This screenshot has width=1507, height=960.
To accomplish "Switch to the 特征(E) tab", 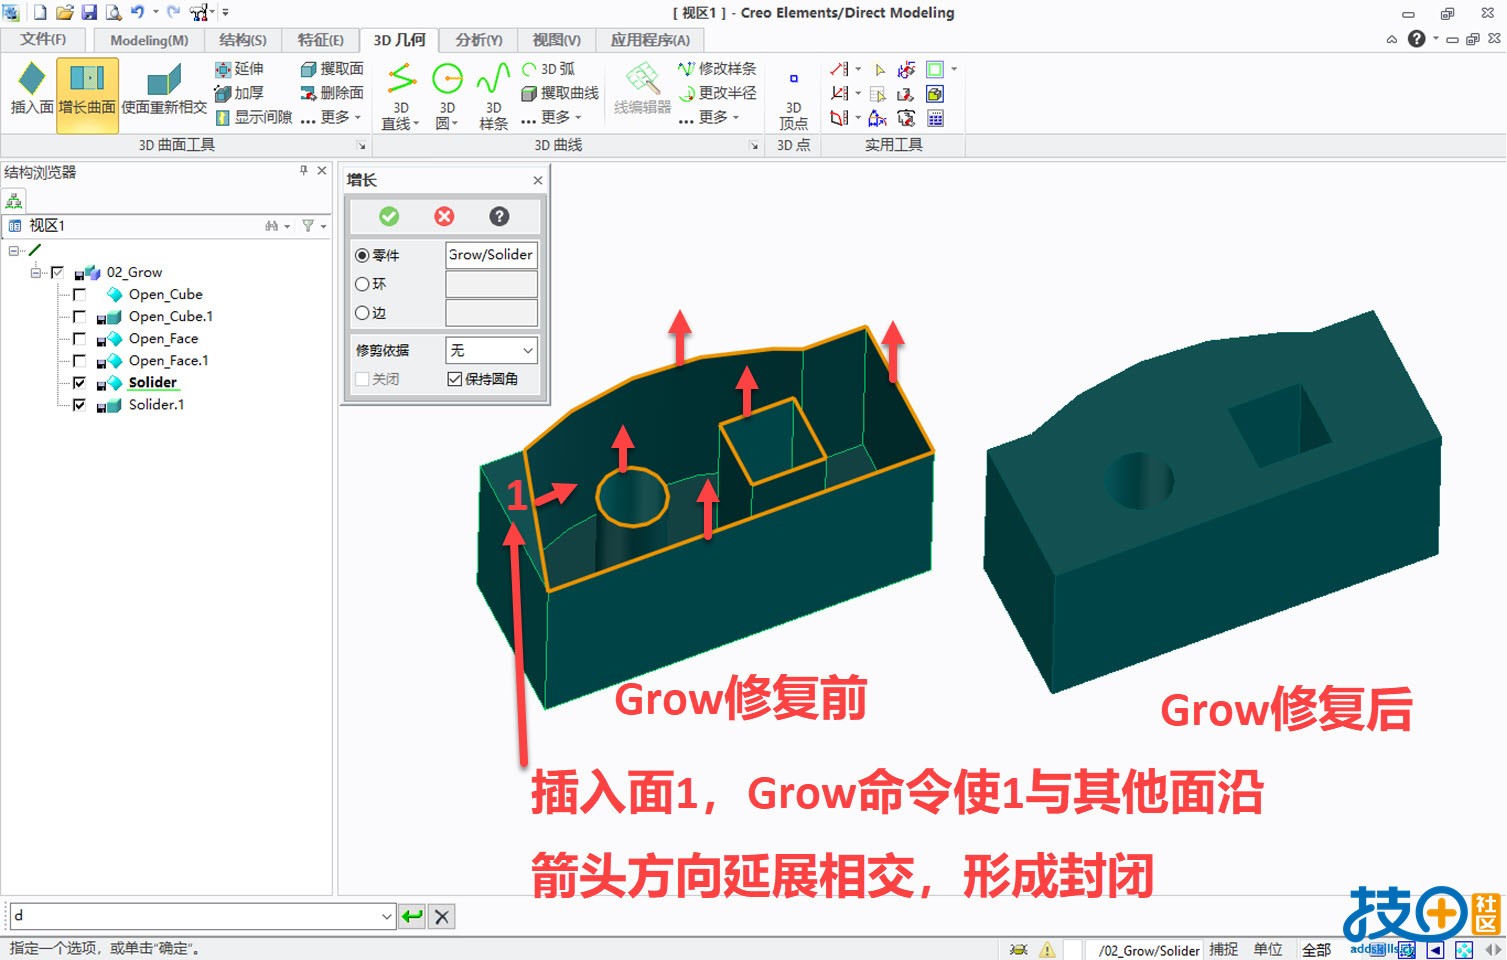I will point(321,40).
